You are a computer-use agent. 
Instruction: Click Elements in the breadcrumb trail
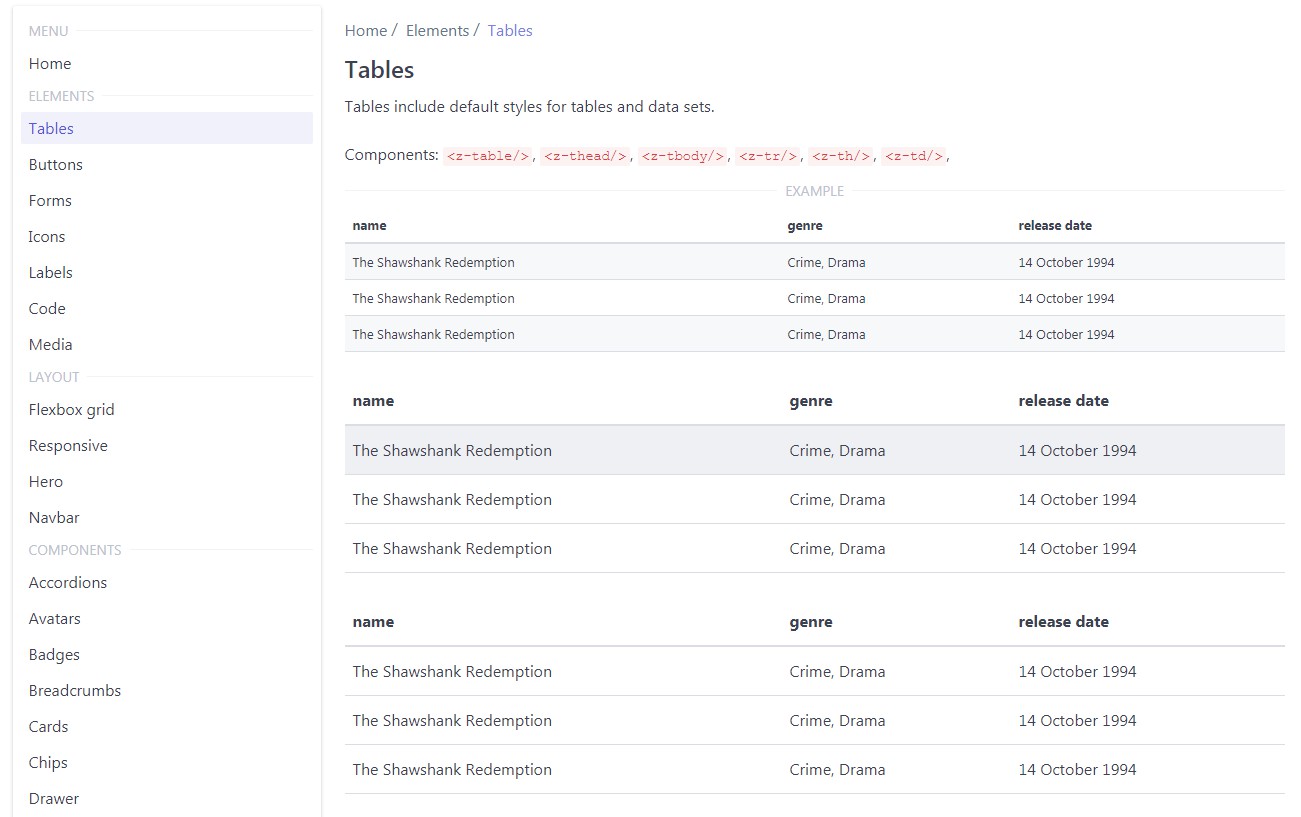tap(437, 31)
